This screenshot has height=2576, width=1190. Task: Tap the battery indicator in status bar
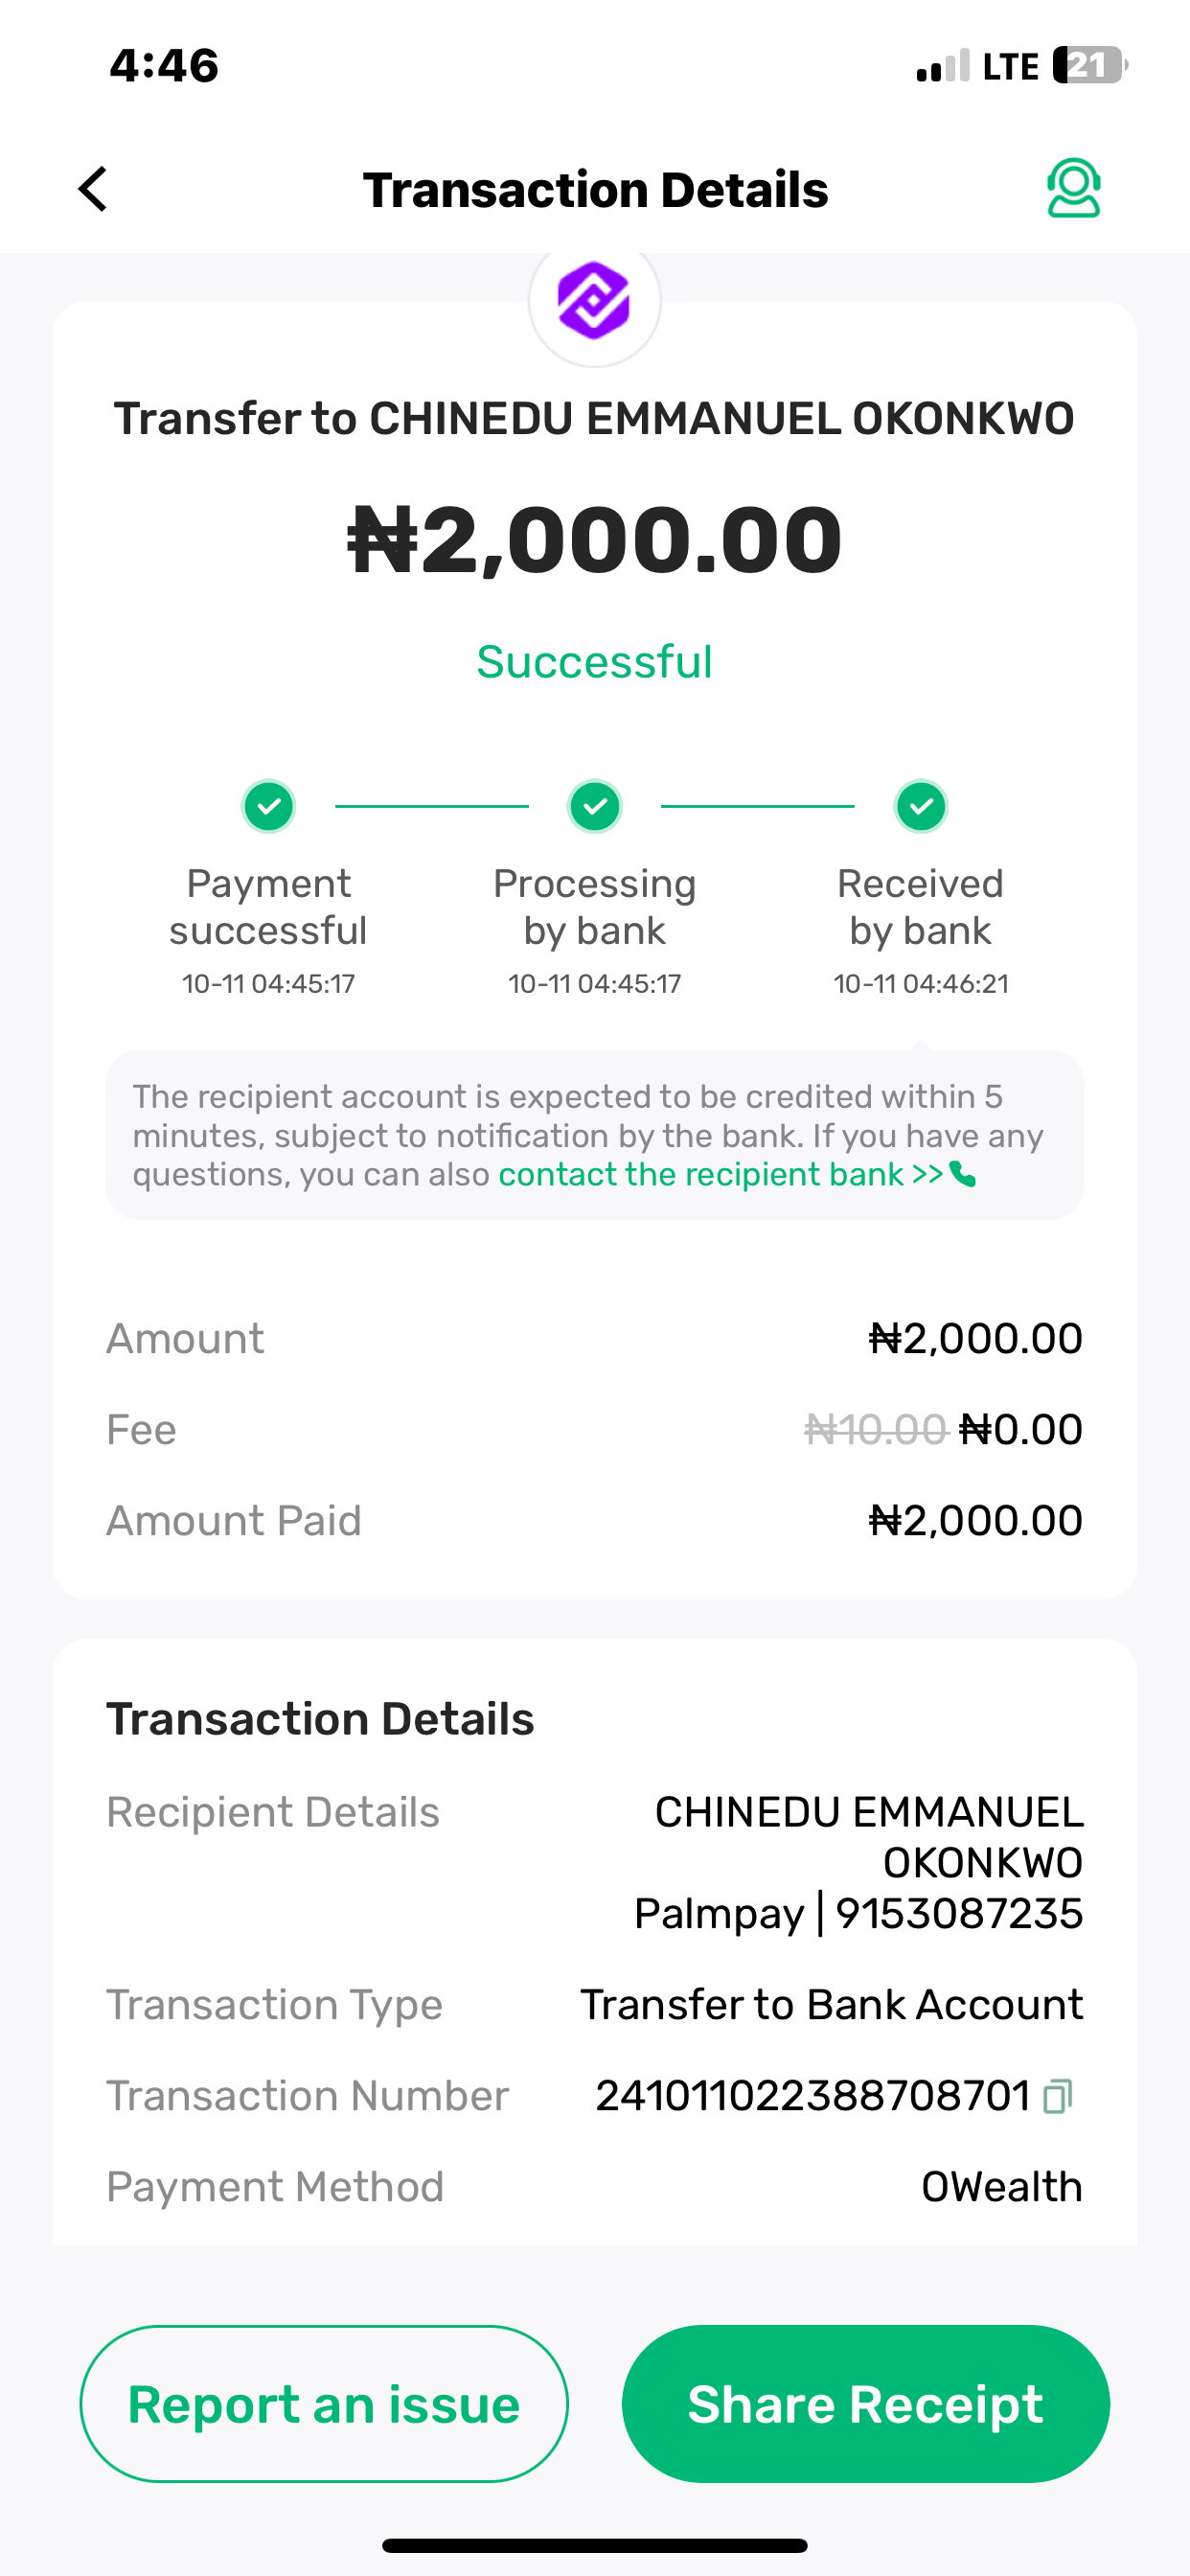click(x=1090, y=66)
